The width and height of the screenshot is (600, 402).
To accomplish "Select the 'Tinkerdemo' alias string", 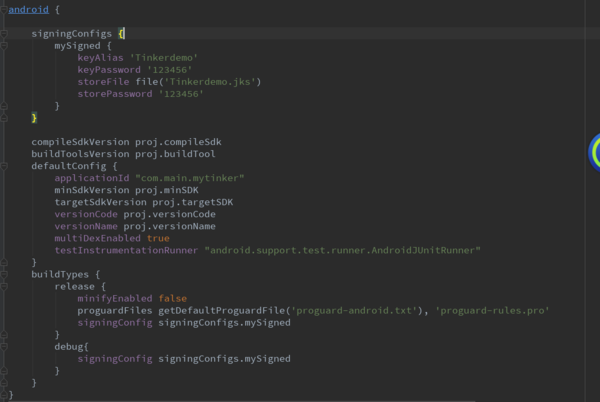I will click(164, 58).
